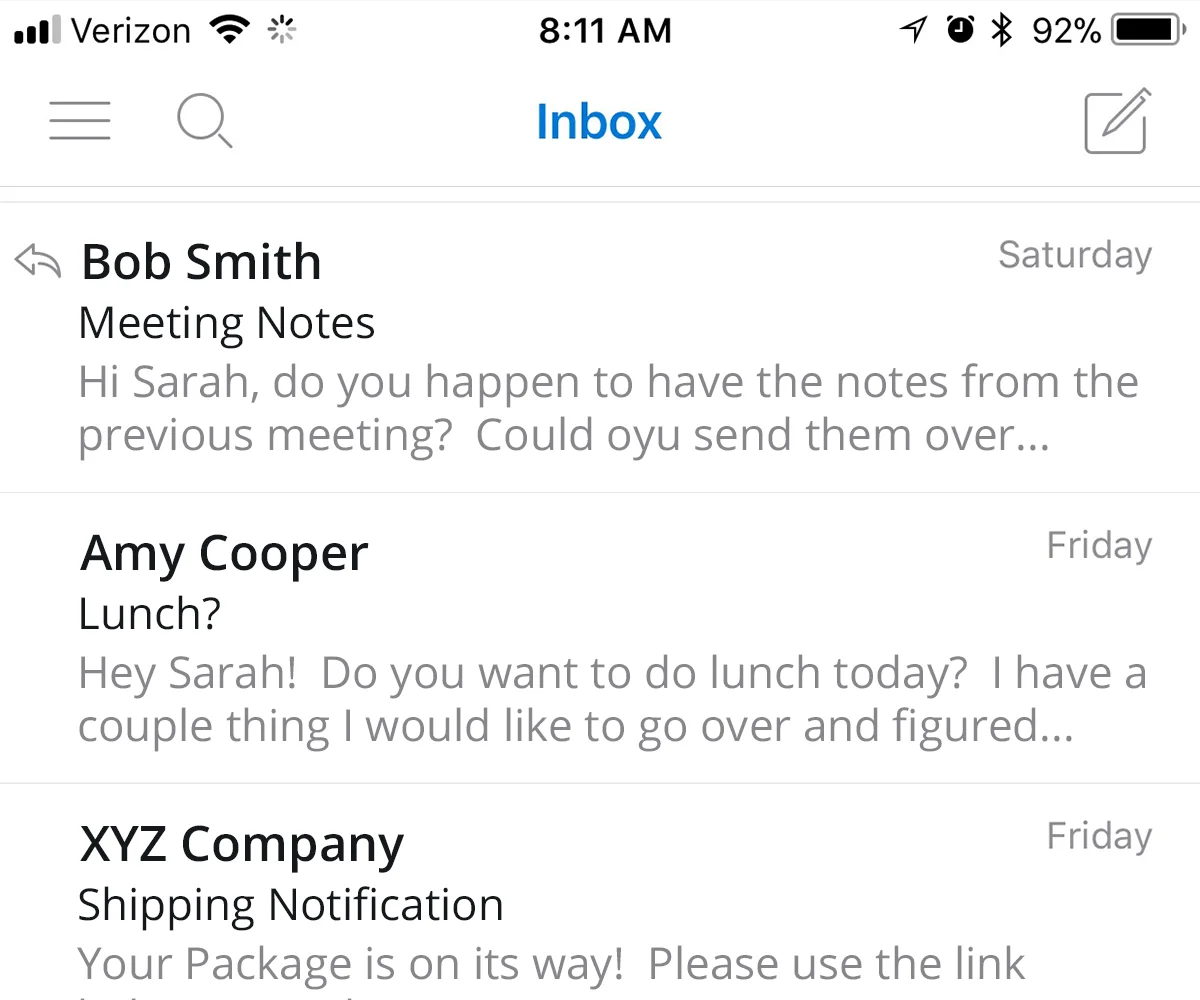Tap the Hey Sarah lunch message preview
Image resolution: width=1200 pixels, height=1000 pixels.
pos(612,701)
